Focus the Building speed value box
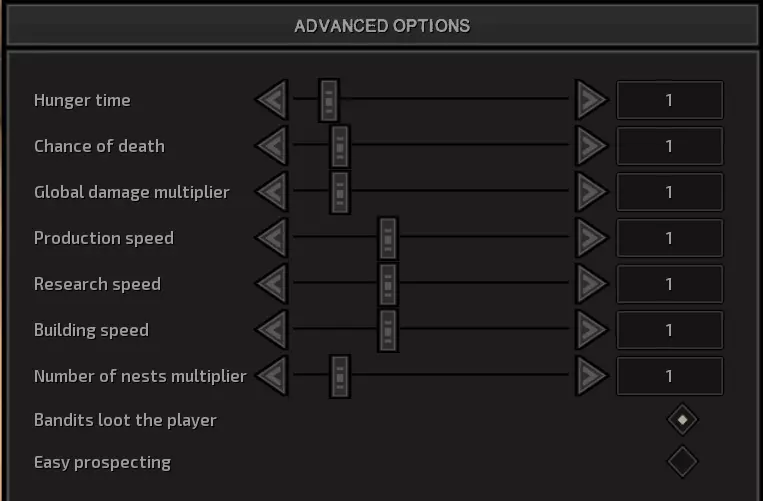The width and height of the screenshot is (763, 501). [669, 330]
